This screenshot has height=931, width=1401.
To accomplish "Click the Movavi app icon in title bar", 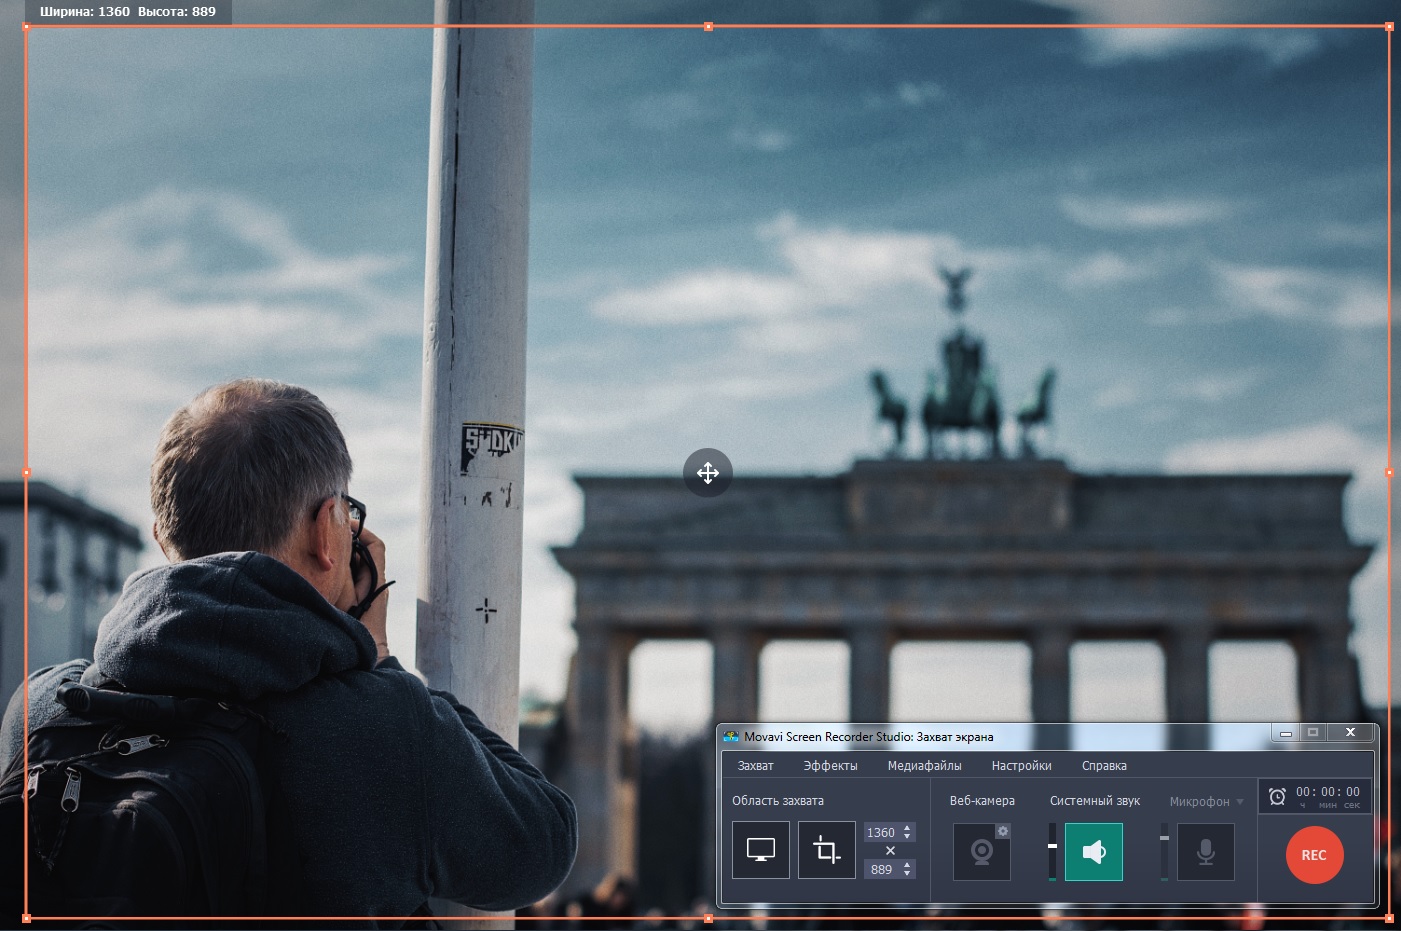I will (x=731, y=737).
